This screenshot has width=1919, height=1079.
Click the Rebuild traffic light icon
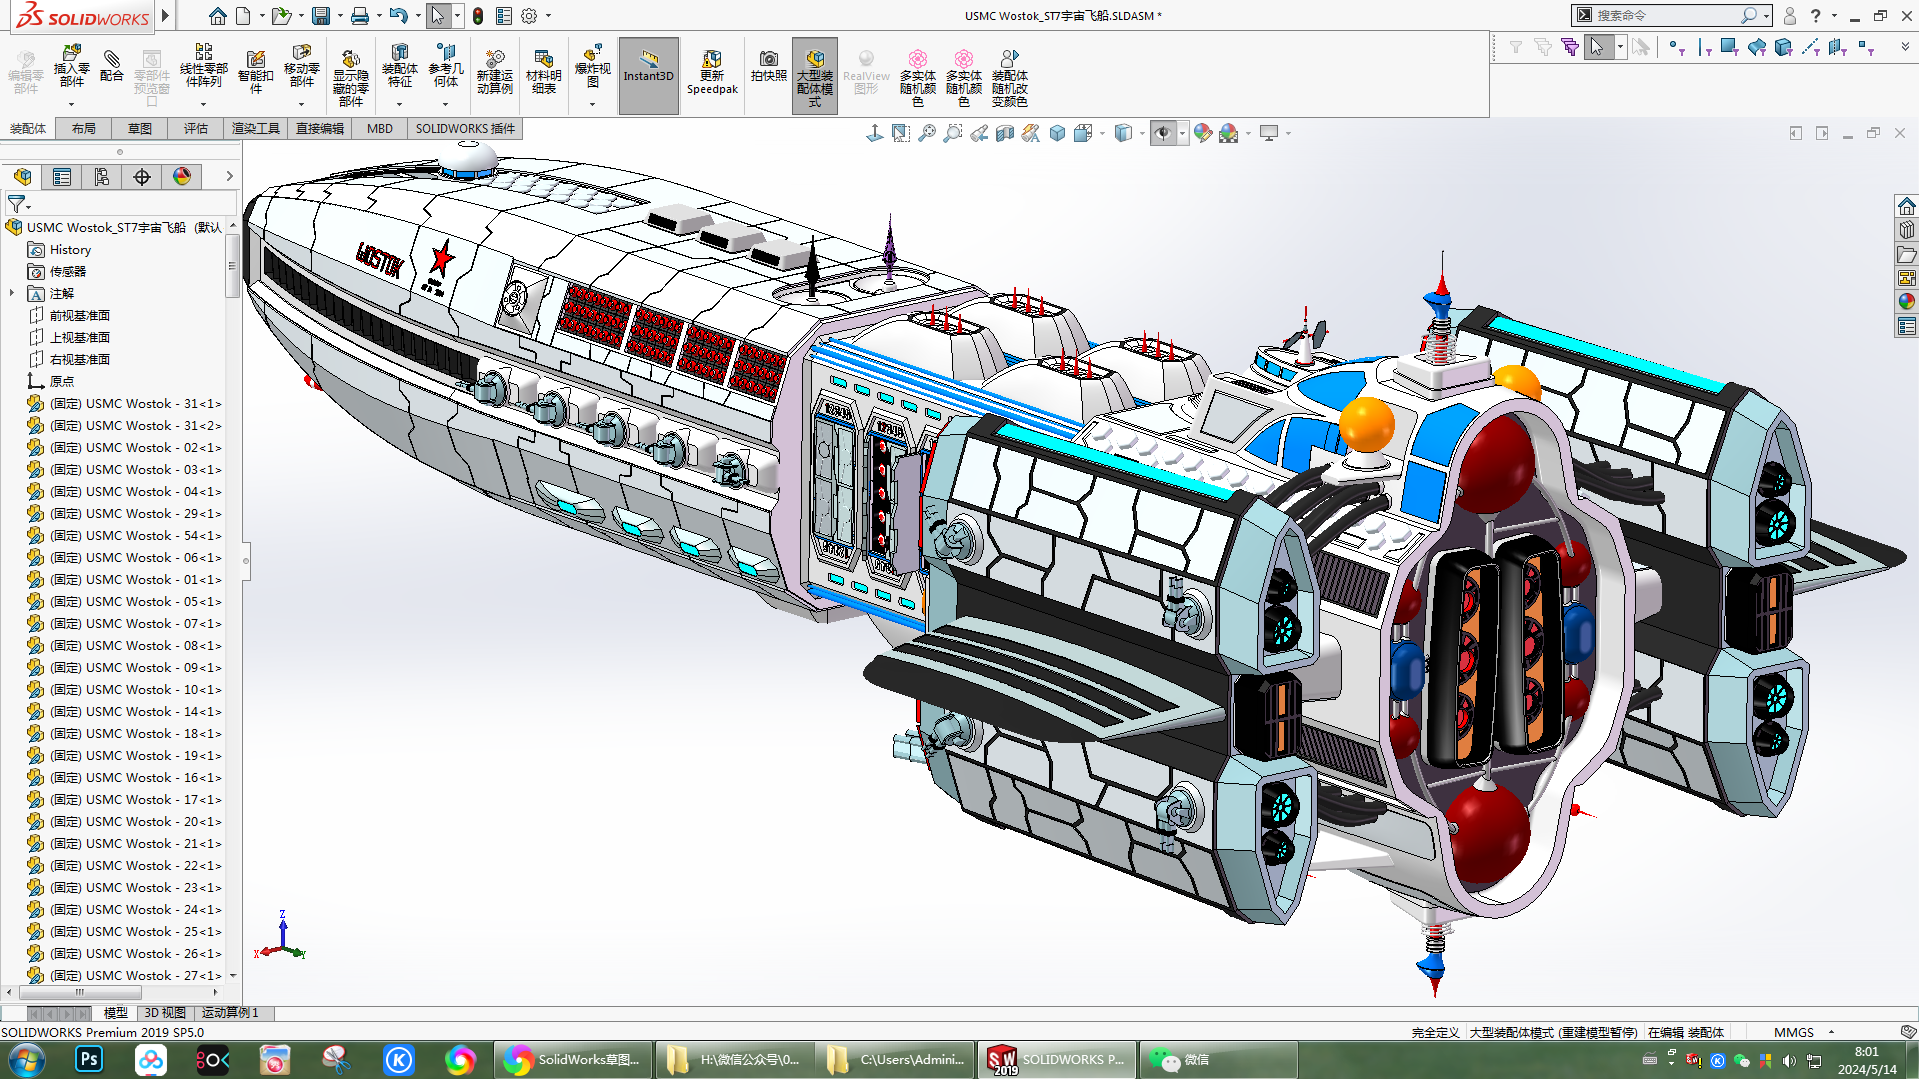(x=478, y=16)
